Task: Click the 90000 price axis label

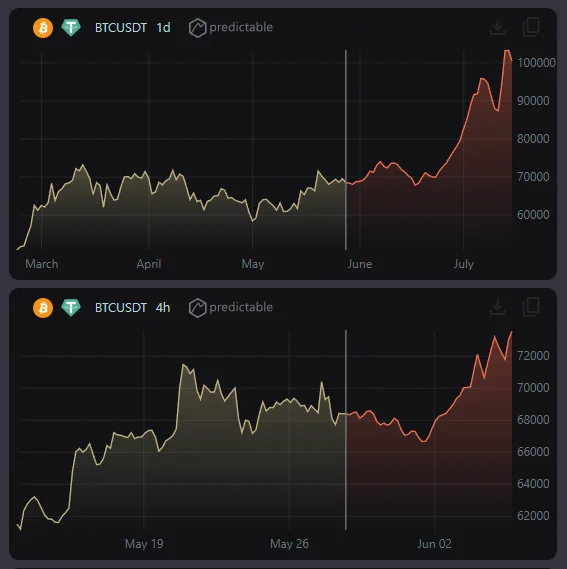Action: [533, 101]
